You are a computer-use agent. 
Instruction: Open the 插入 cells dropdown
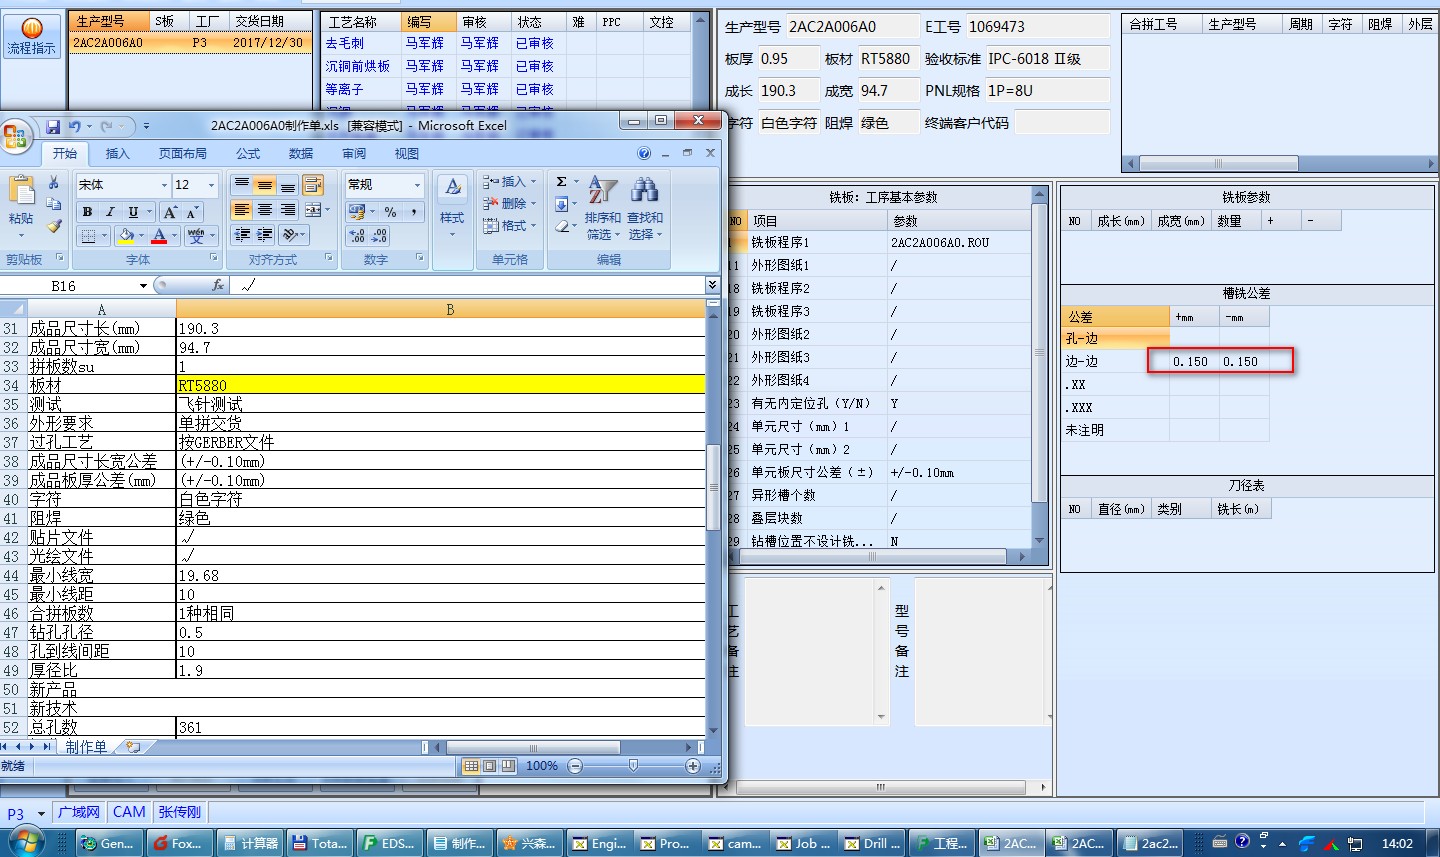click(509, 182)
